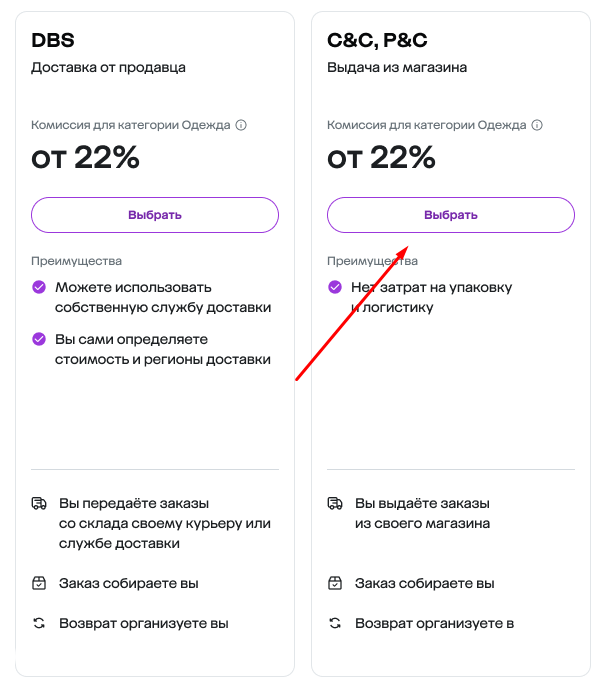Click the Выбрать button in C&C, P&C card

coord(451,215)
